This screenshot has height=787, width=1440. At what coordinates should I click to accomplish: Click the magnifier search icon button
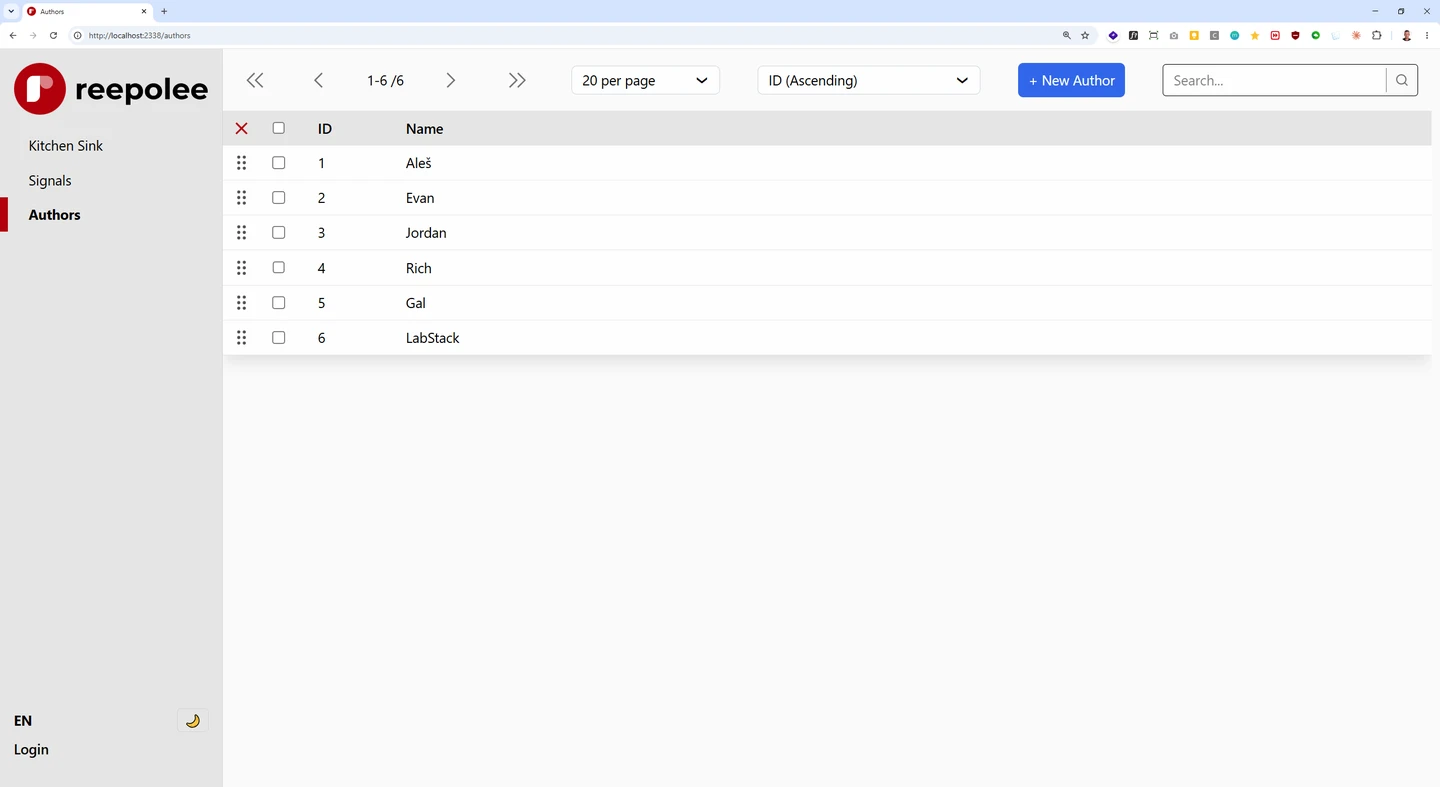1402,80
